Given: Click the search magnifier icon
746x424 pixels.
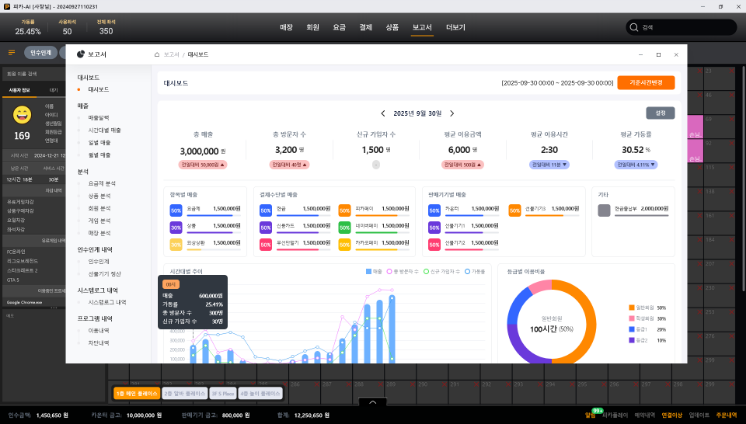Looking at the screenshot, I should tap(636, 28).
